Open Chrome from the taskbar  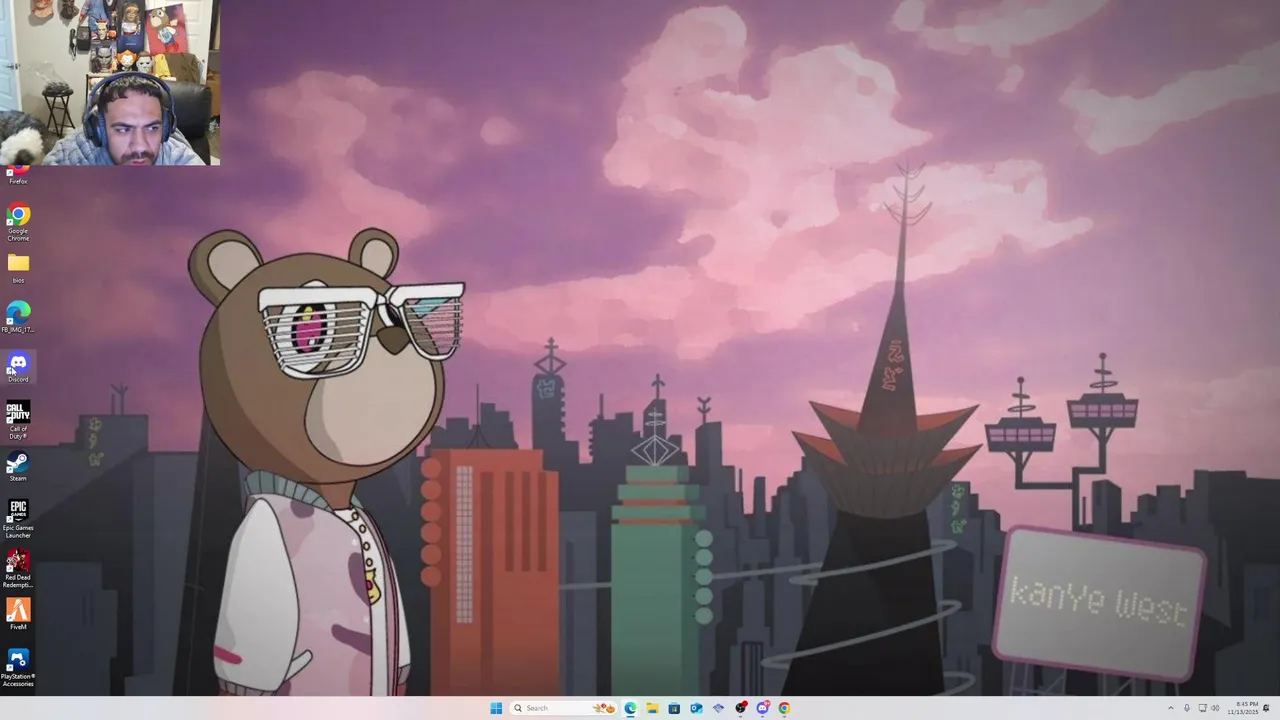(x=784, y=708)
